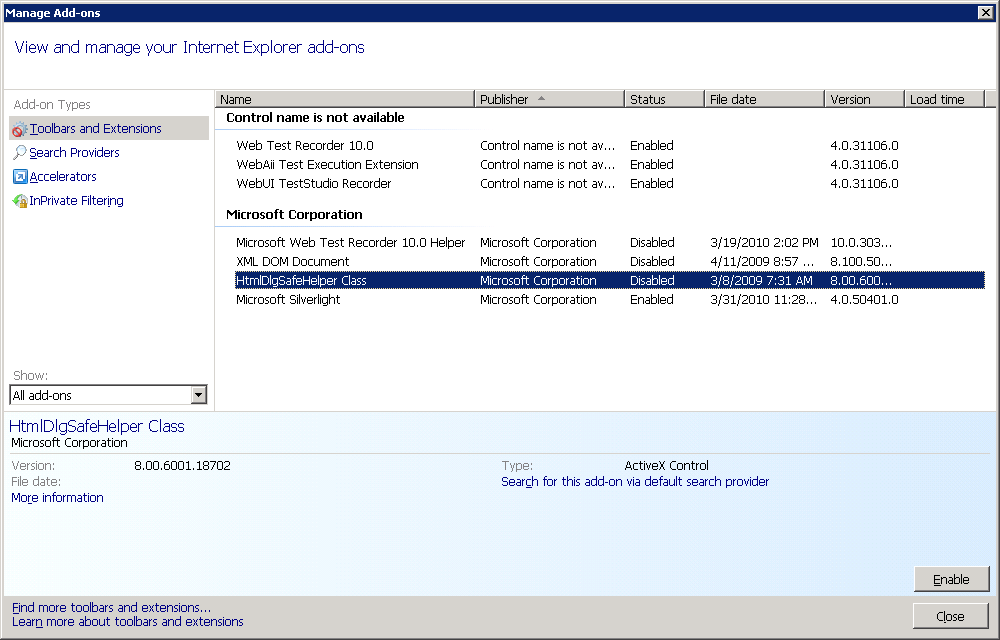1000x640 pixels.
Task: Open Find more toolbars and extensions link
Action: coord(111,607)
